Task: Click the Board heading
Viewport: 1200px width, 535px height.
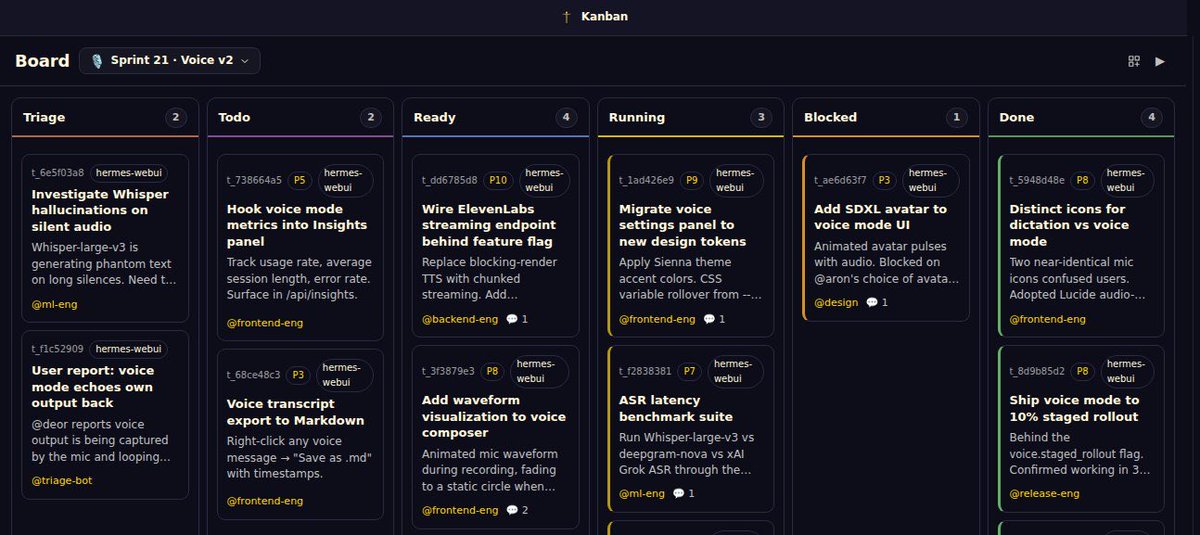Action: coord(42,61)
